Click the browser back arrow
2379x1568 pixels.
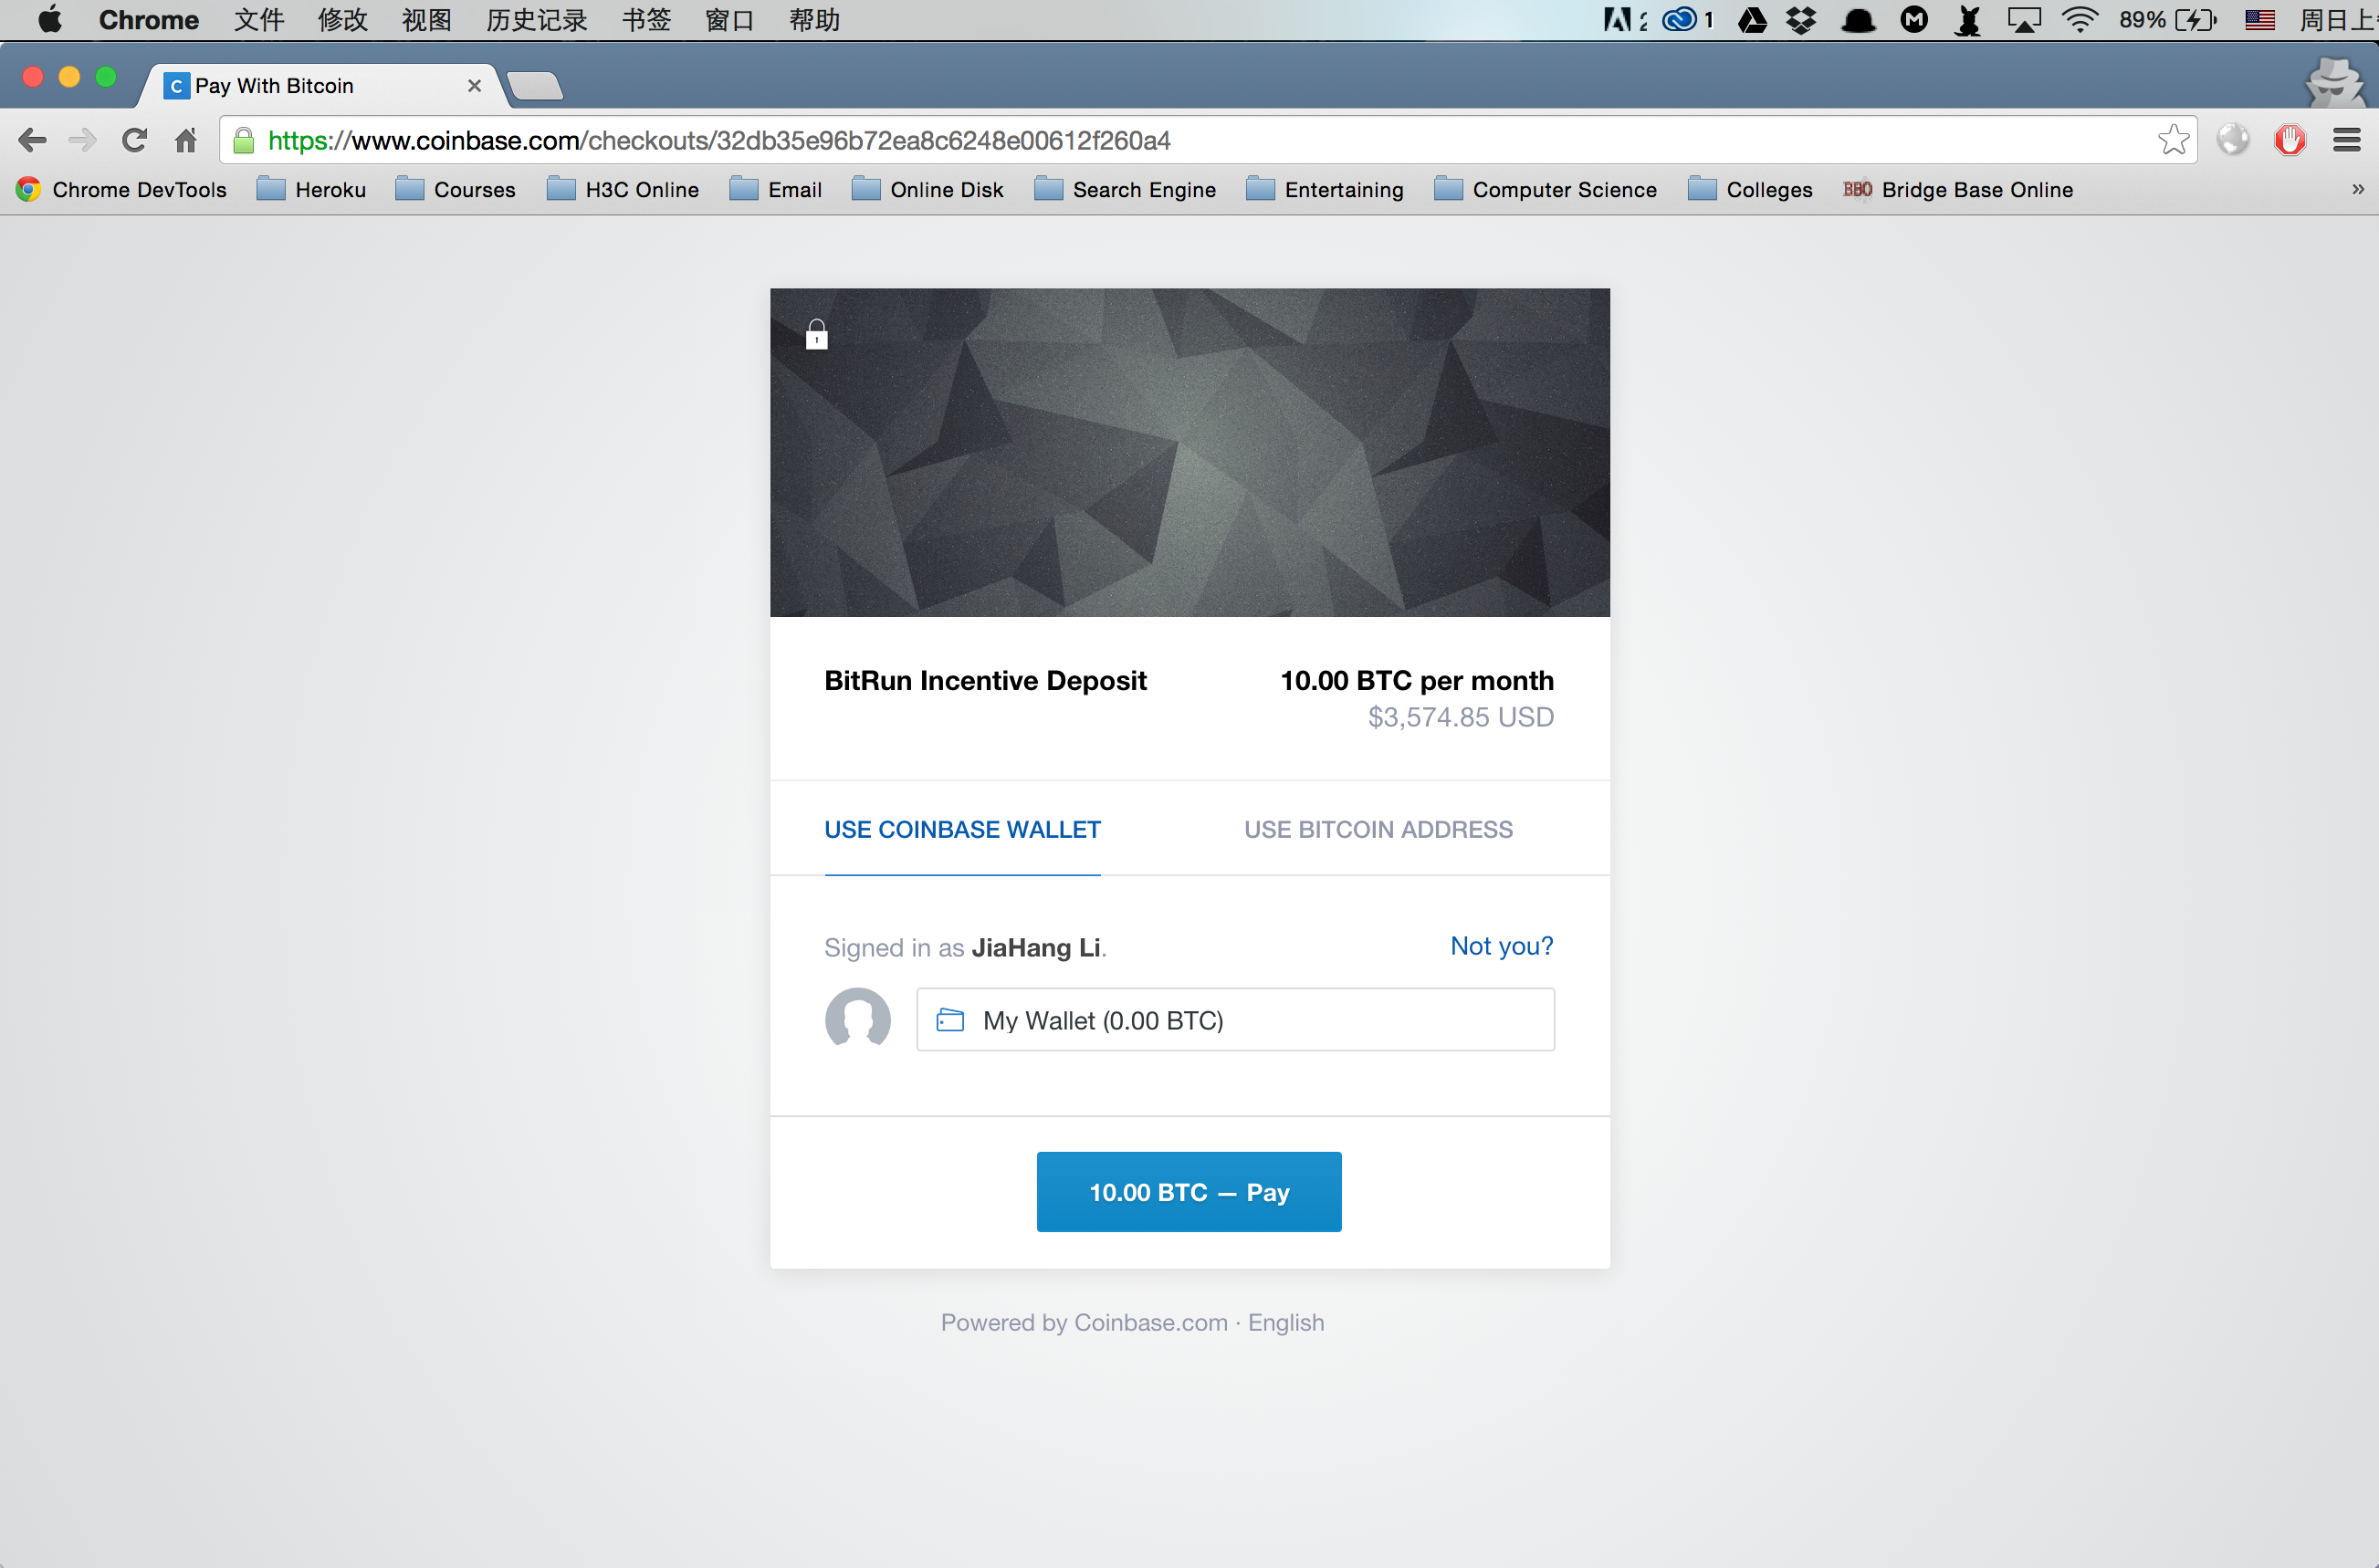tap(32, 140)
